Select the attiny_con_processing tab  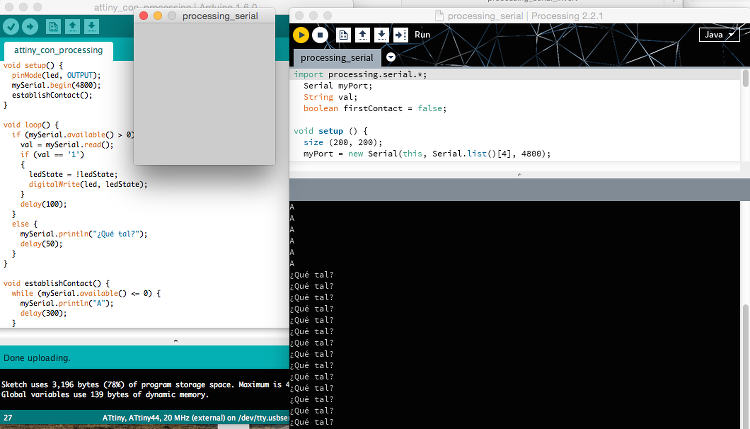[x=58, y=50]
